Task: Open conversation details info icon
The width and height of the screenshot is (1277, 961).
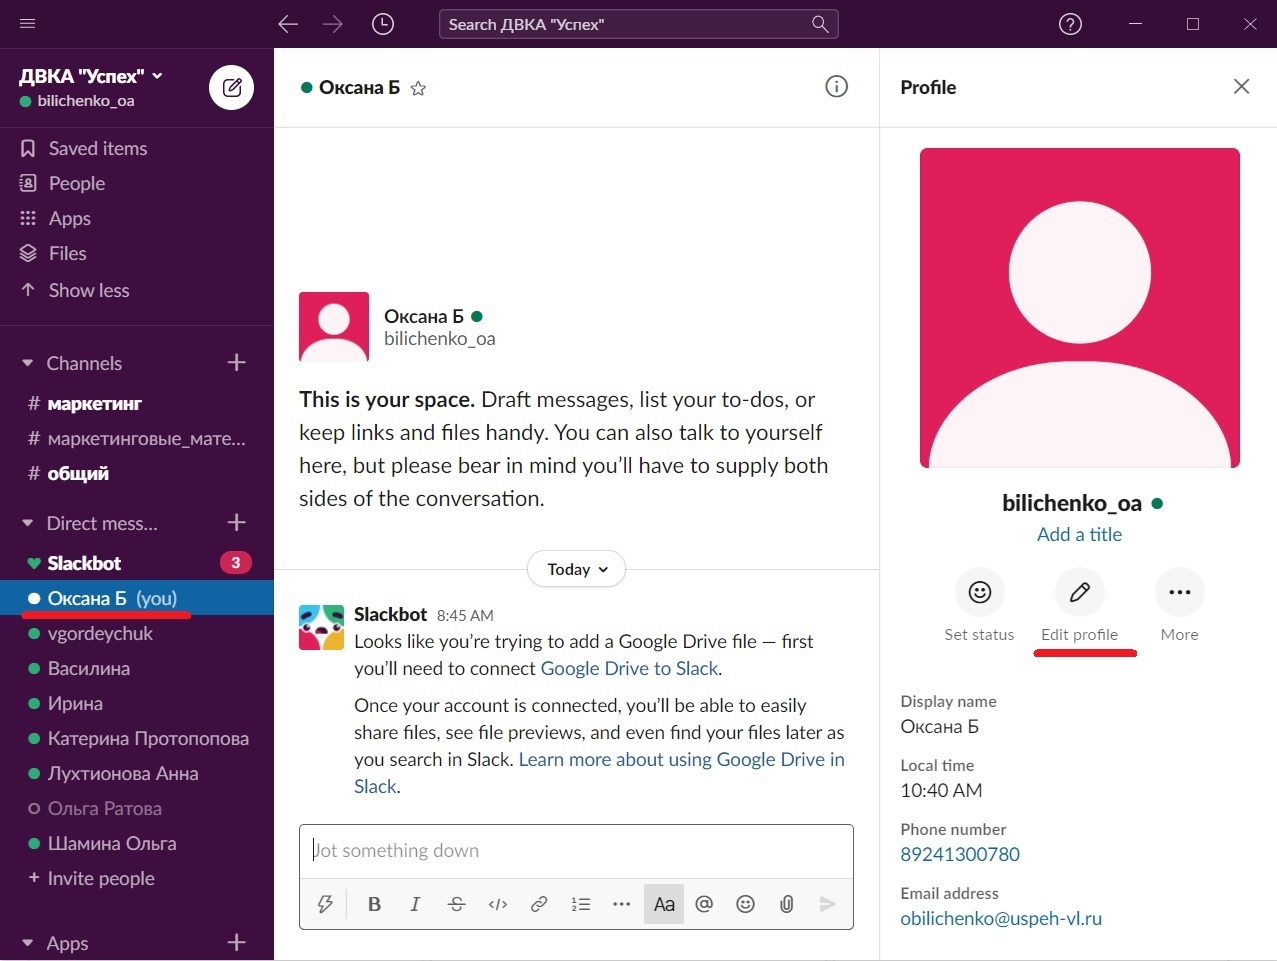Action: pyautogui.click(x=837, y=87)
